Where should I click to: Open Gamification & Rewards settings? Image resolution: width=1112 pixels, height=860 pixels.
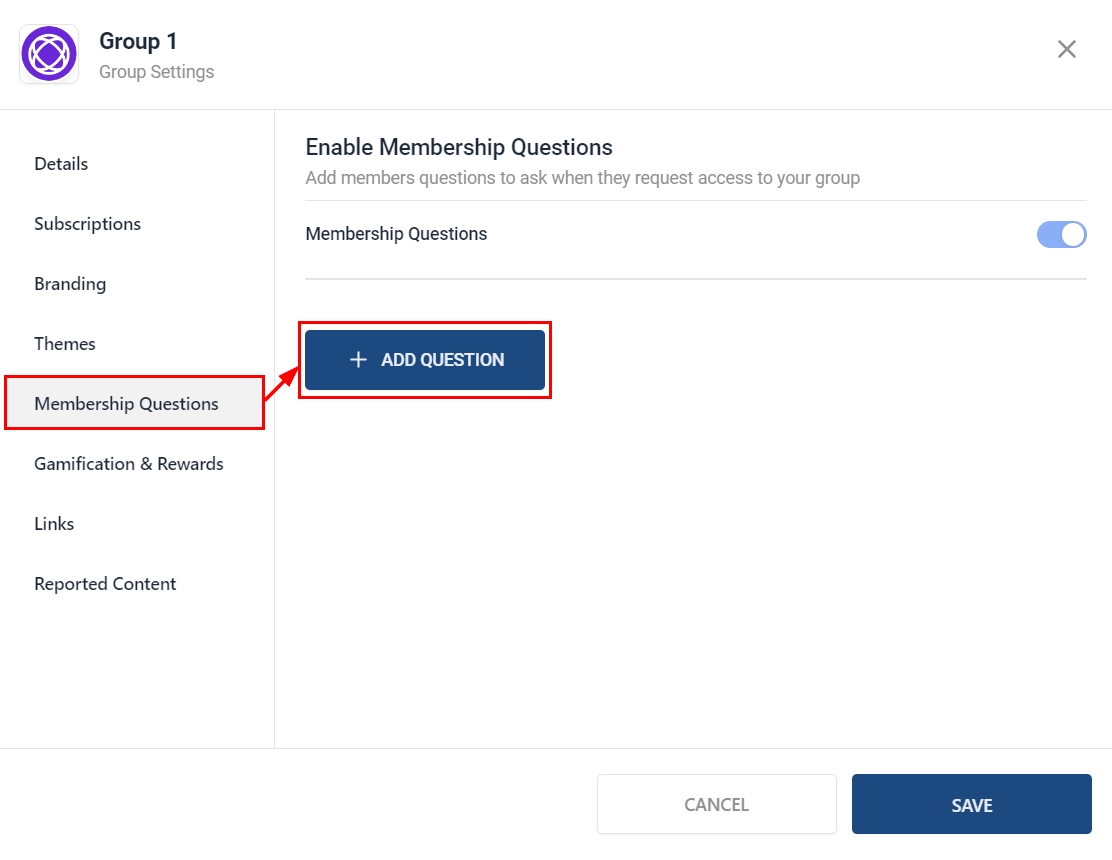coord(128,464)
